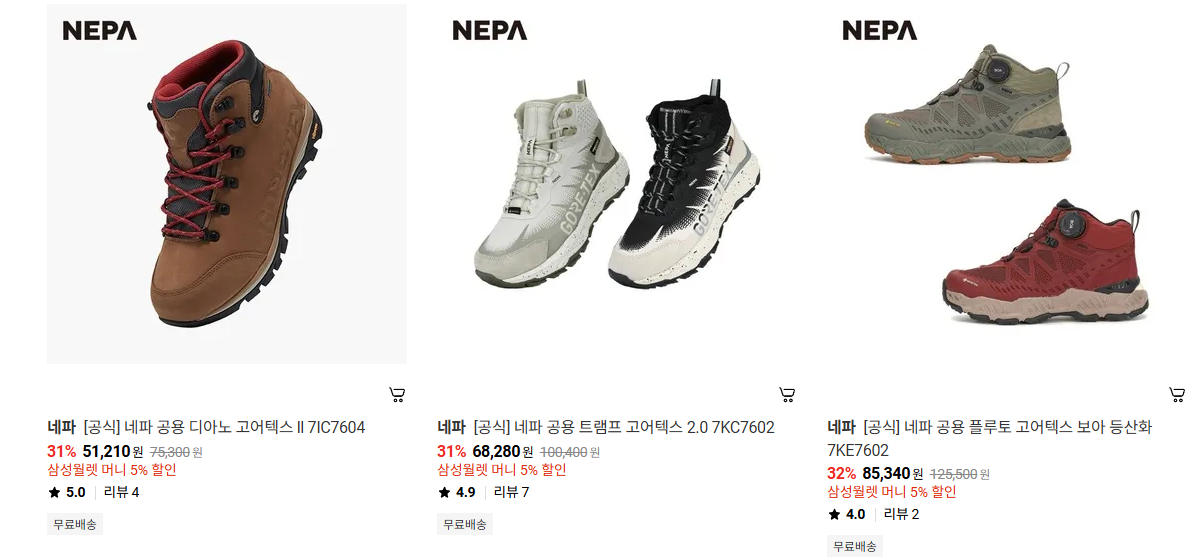Open product title 네파 공용 트램프 고어텍스 2.0 7KC7602
The width and height of the screenshot is (1195, 560).
(624, 427)
